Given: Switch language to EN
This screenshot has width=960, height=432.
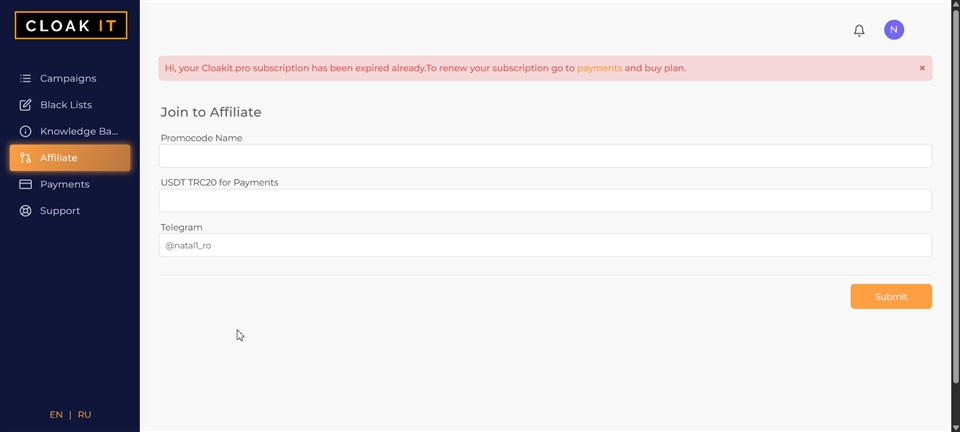Looking at the screenshot, I should (x=56, y=414).
